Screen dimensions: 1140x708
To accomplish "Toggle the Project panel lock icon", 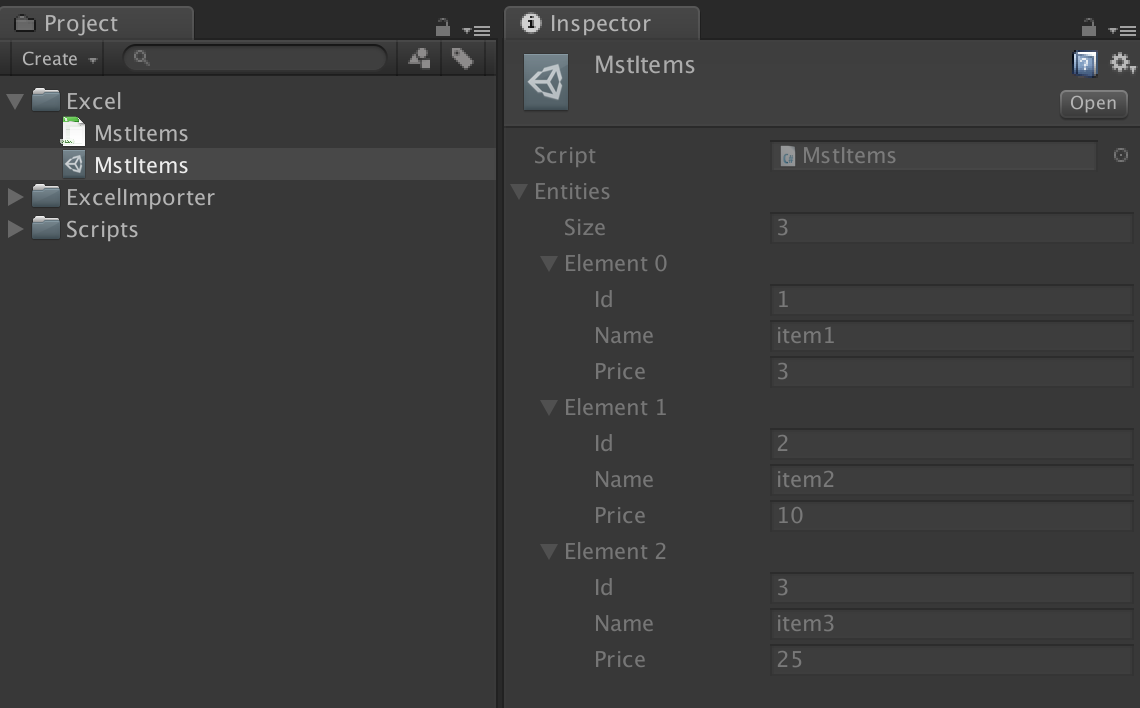I will 441,29.
